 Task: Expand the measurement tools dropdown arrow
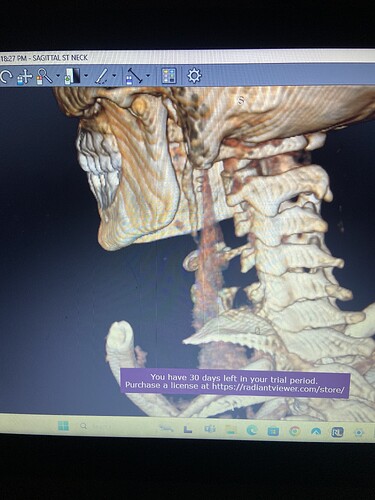click(148, 76)
